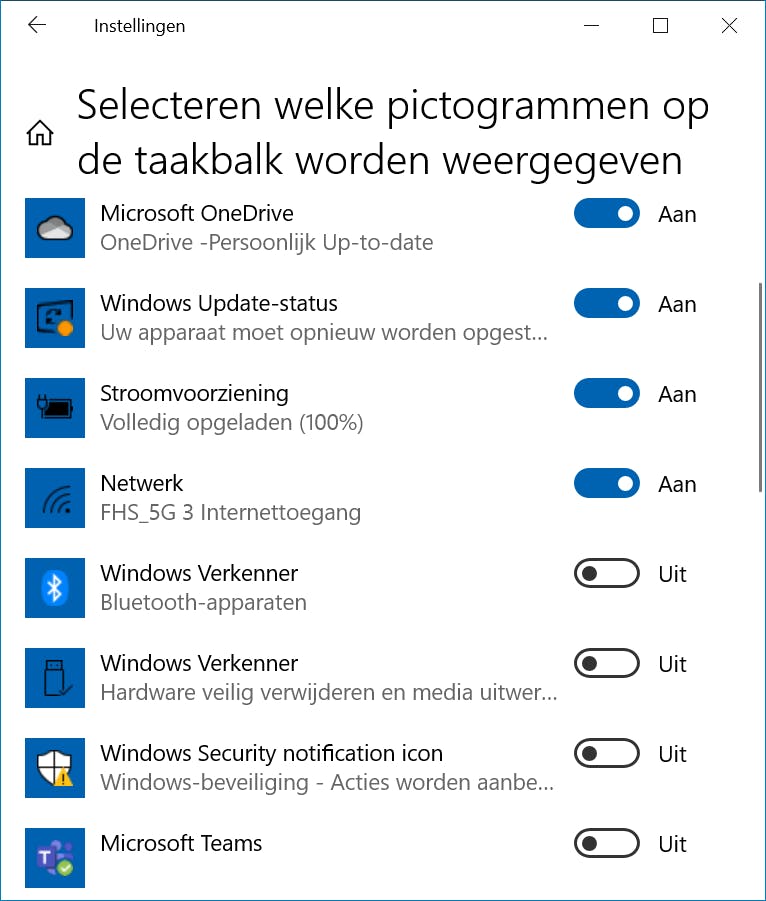Click the Bluetooth-apparaten icon

(55, 588)
